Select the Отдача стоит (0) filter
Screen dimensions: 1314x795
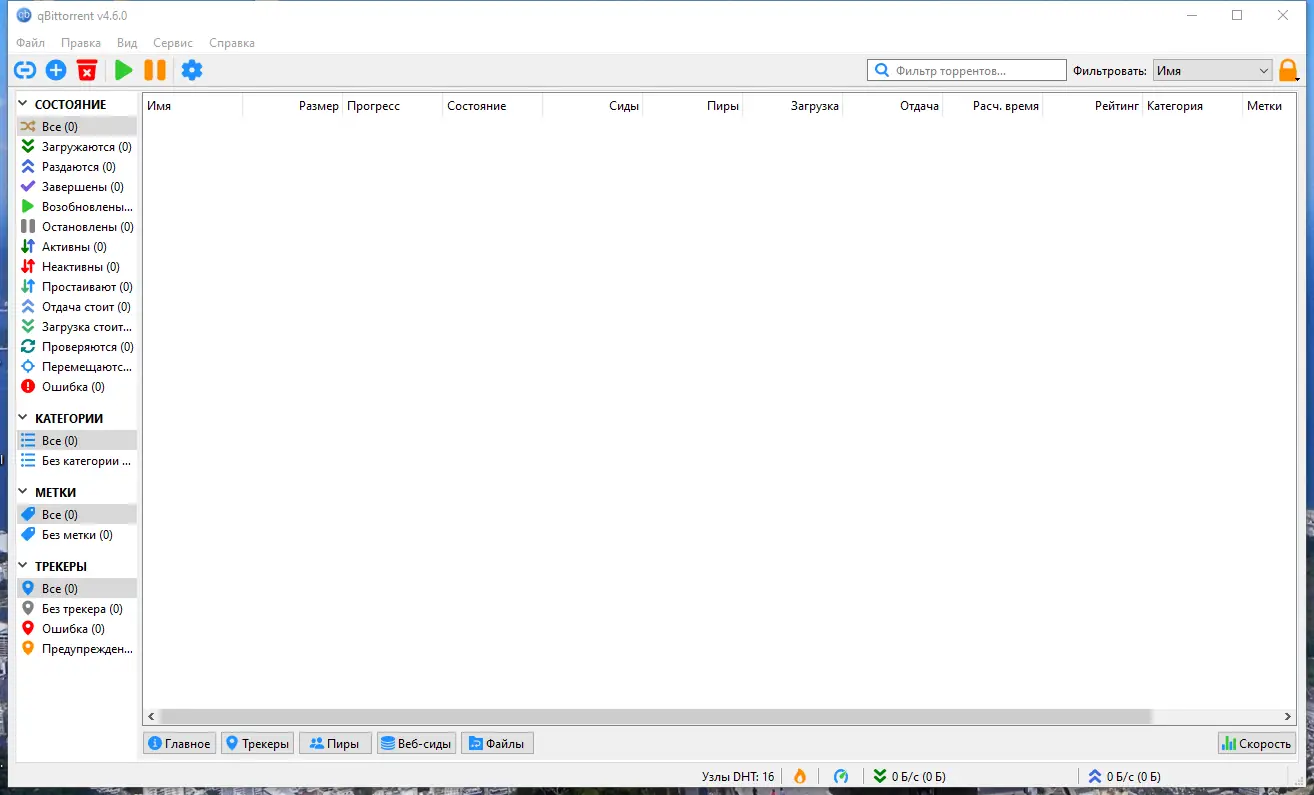[77, 307]
